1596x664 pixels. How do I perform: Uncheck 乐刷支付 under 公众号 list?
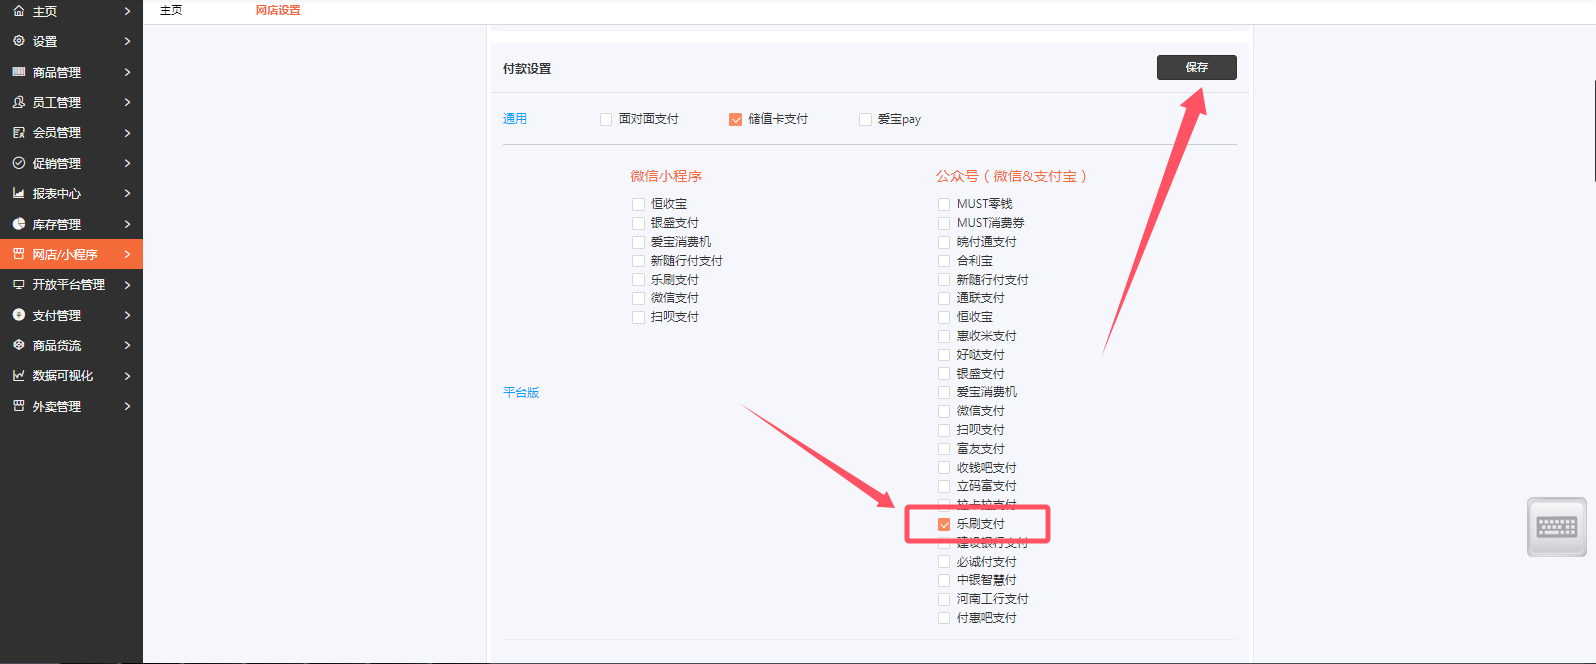(944, 524)
